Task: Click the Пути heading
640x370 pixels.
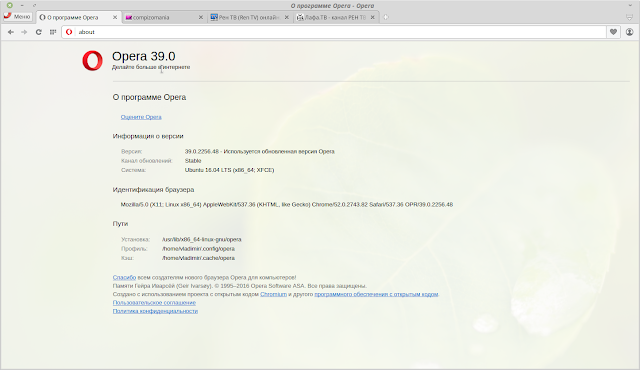Action: (120, 224)
